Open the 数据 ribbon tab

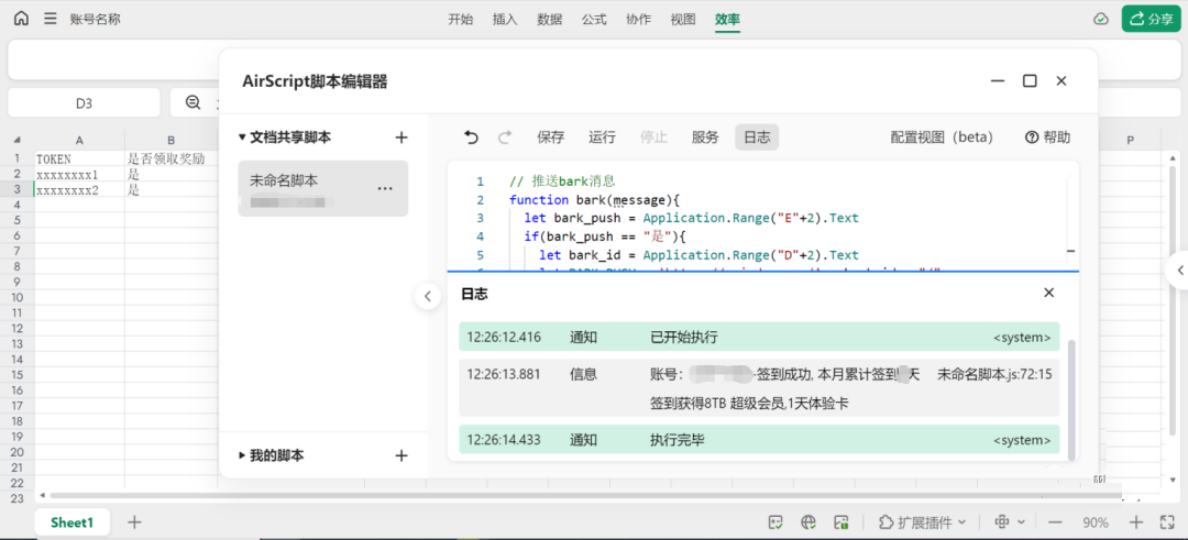point(549,19)
